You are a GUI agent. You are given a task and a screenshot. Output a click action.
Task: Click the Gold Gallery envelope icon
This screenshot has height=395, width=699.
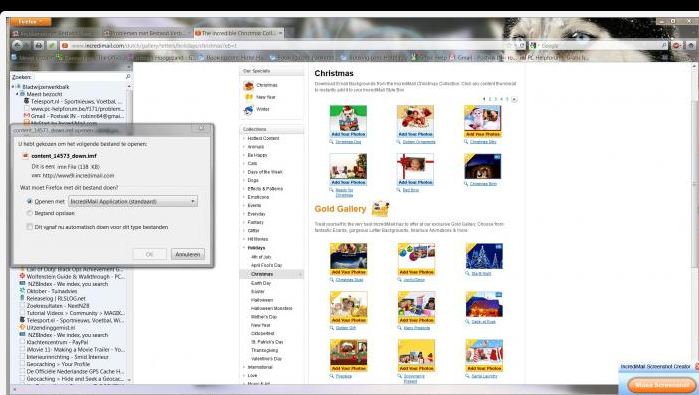tap(380, 208)
